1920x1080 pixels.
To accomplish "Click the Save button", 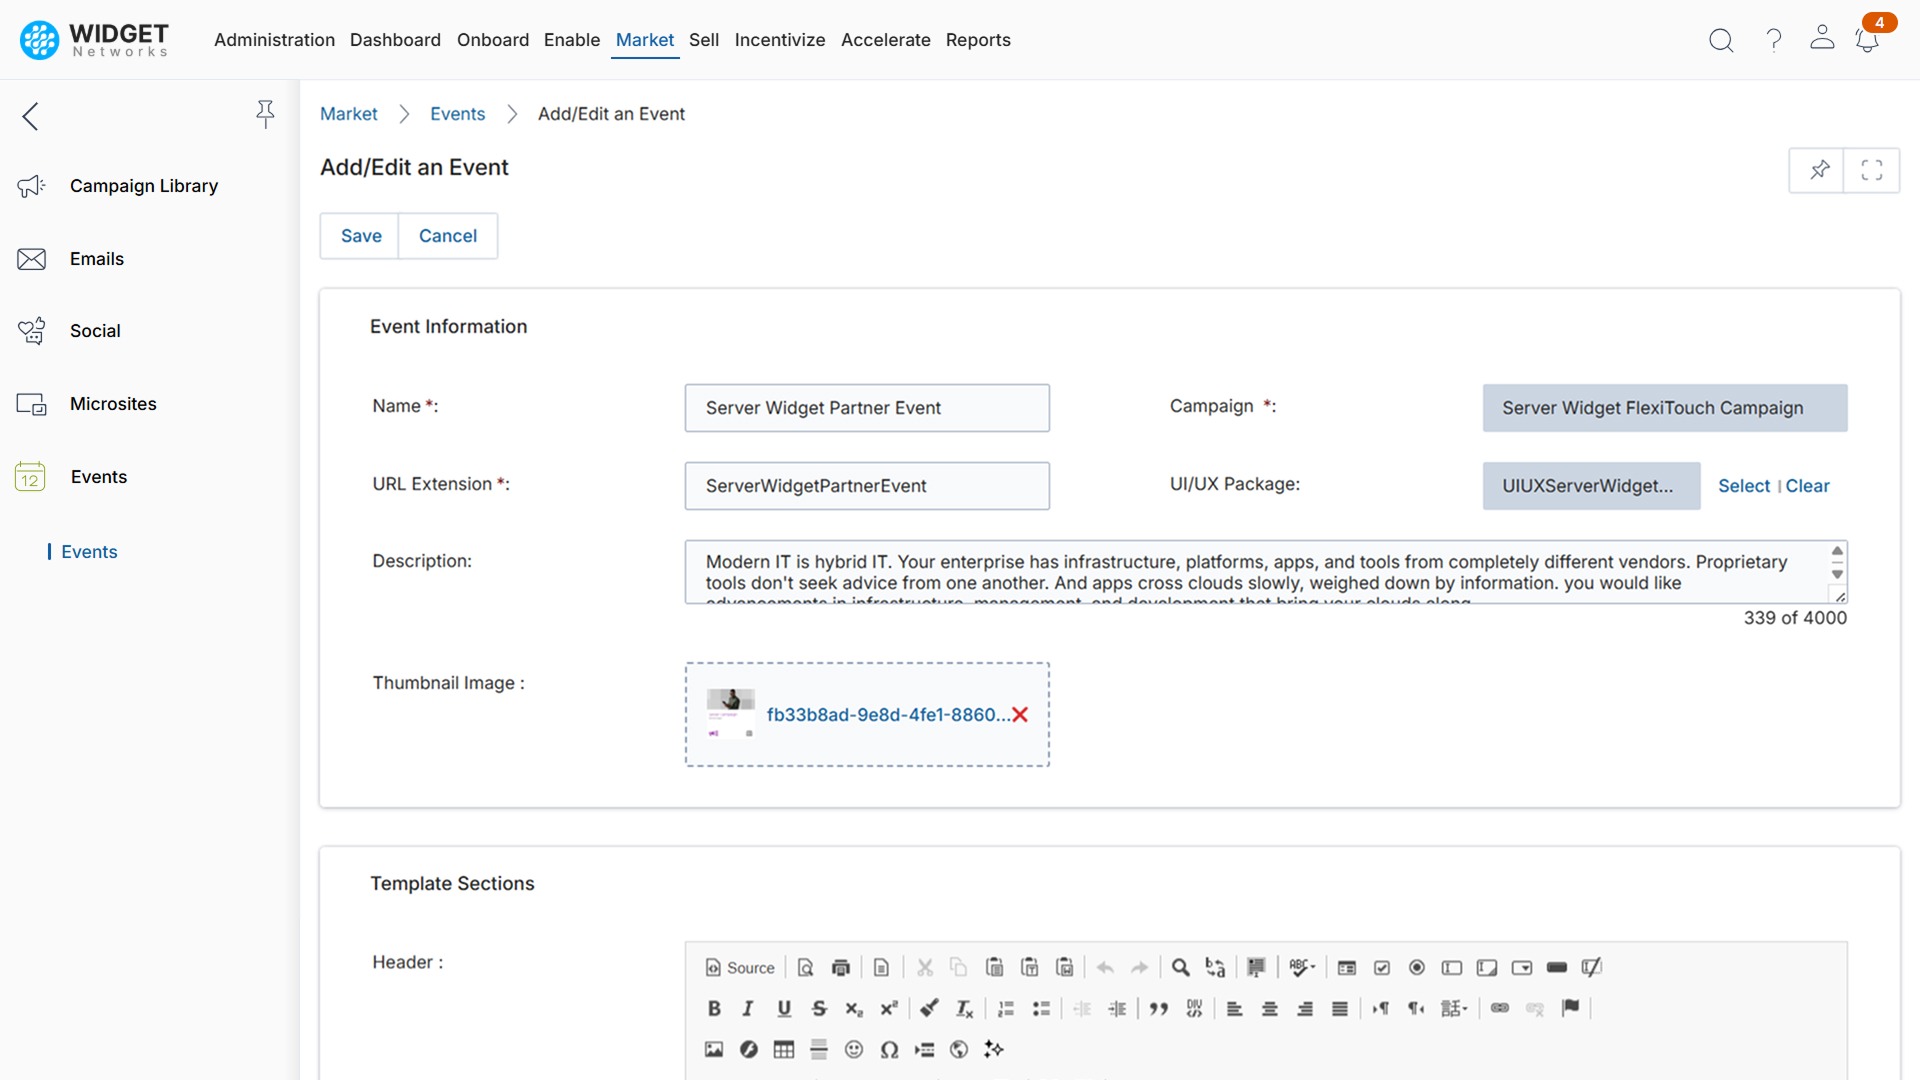I will pyautogui.click(x=361, y=236).
